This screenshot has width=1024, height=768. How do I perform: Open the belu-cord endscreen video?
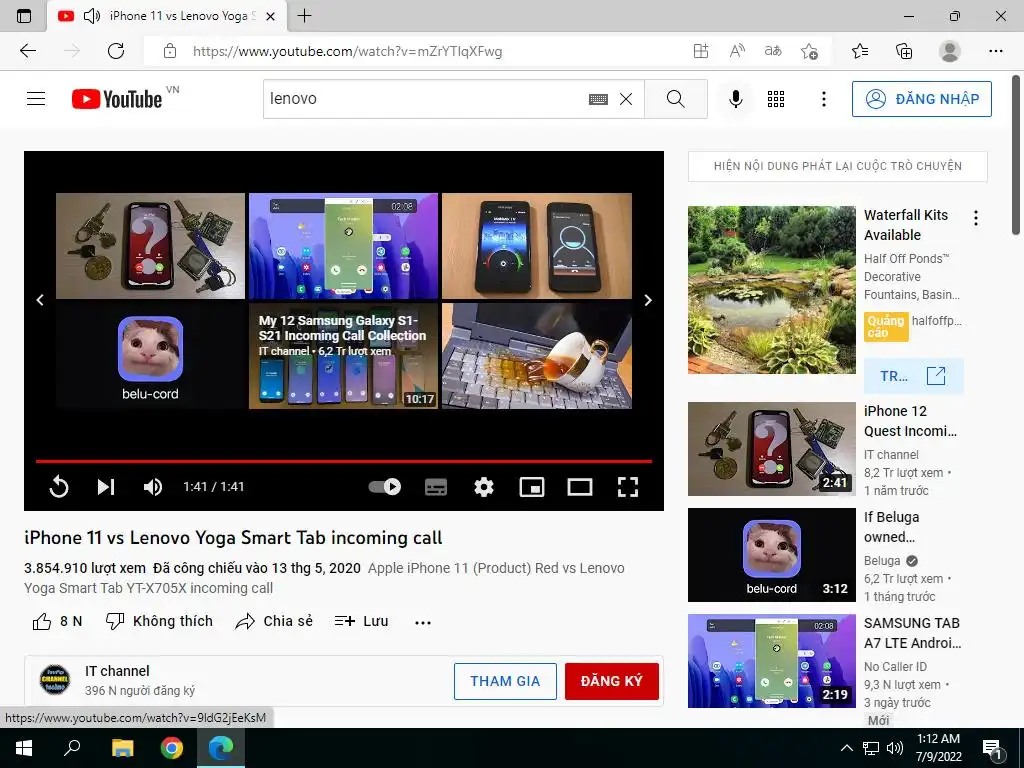(150, 356)
